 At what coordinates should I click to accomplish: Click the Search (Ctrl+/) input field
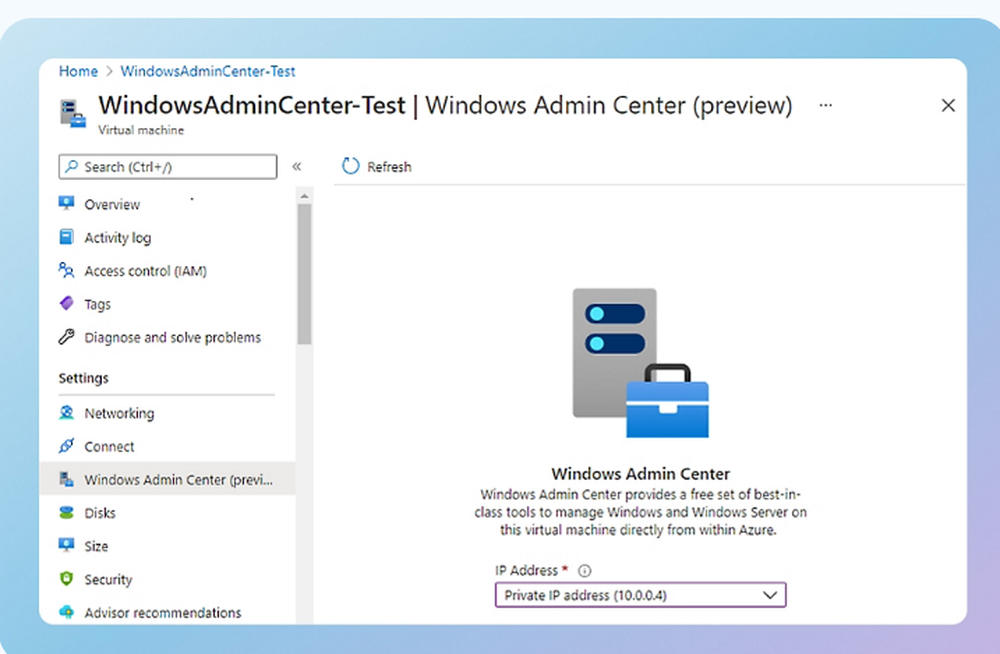pyautogui.click(x=168, y=167)
